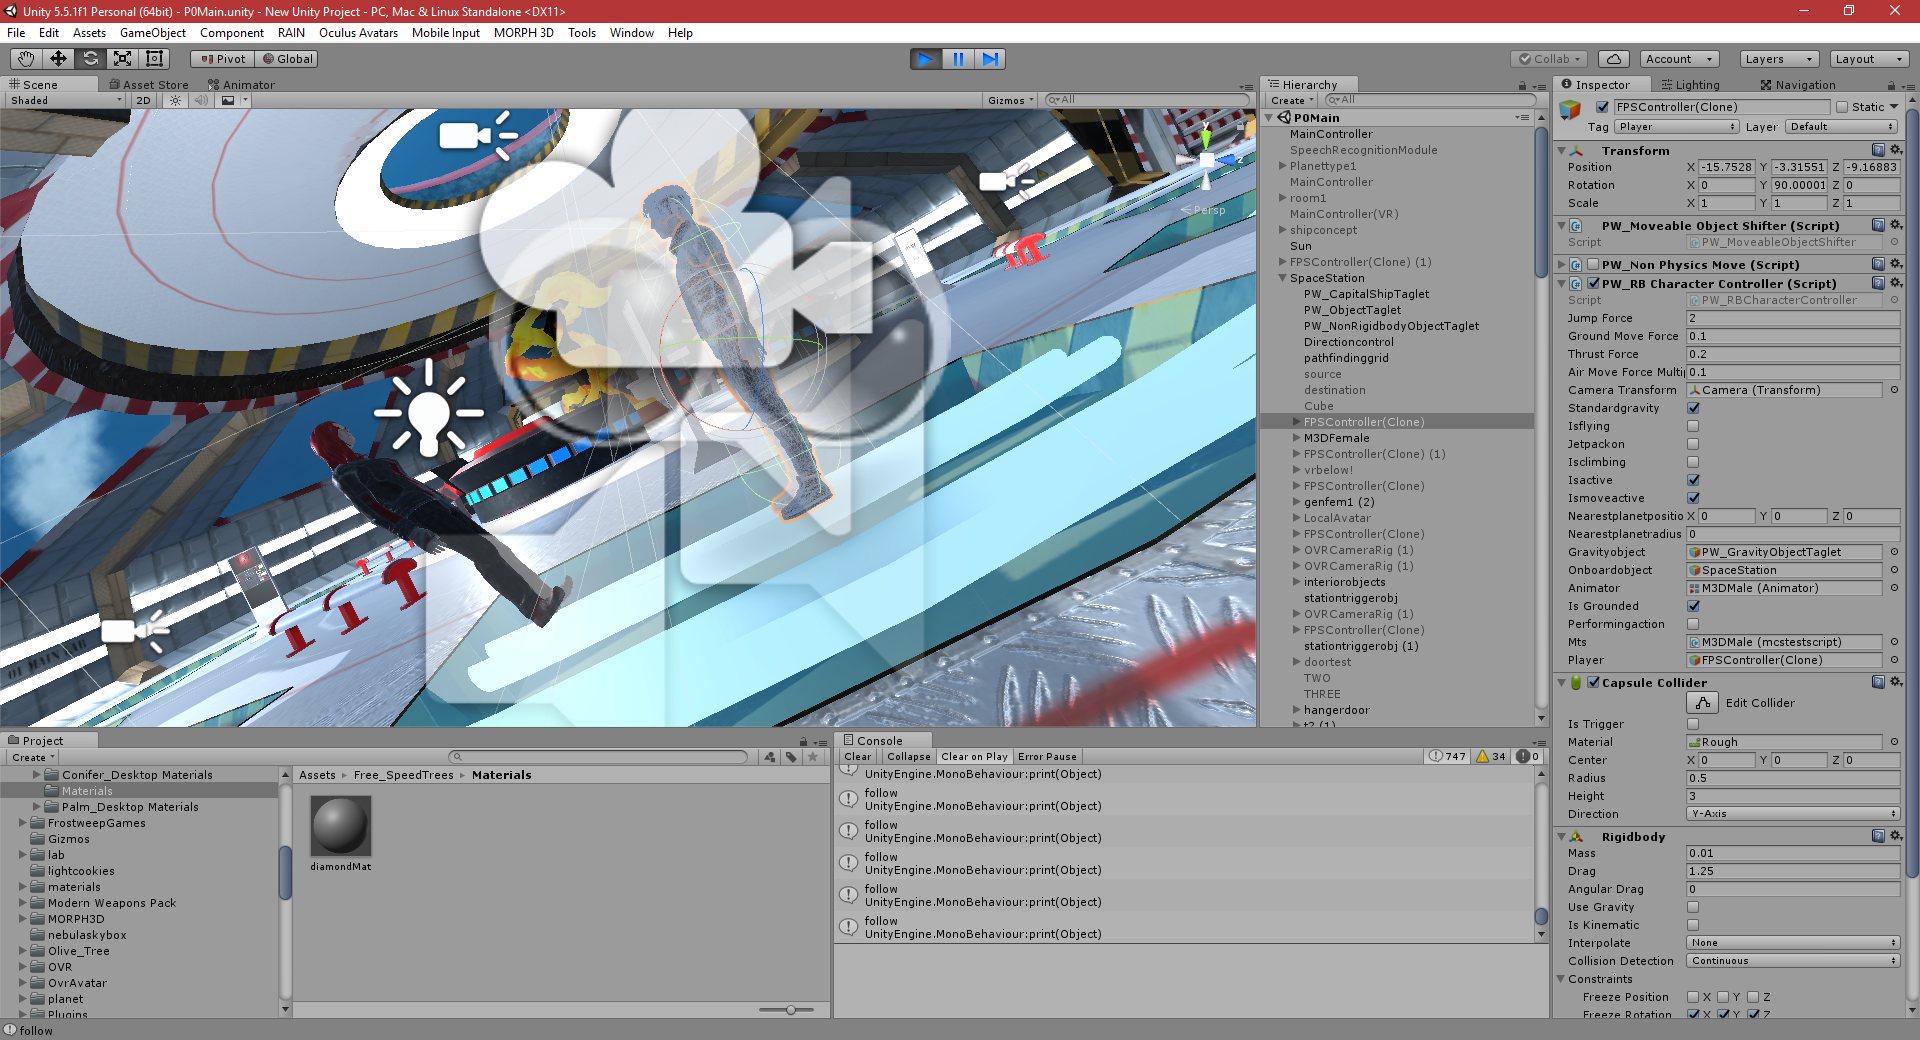
Task: Open the cloud services icon
Action: point(1614,59)
